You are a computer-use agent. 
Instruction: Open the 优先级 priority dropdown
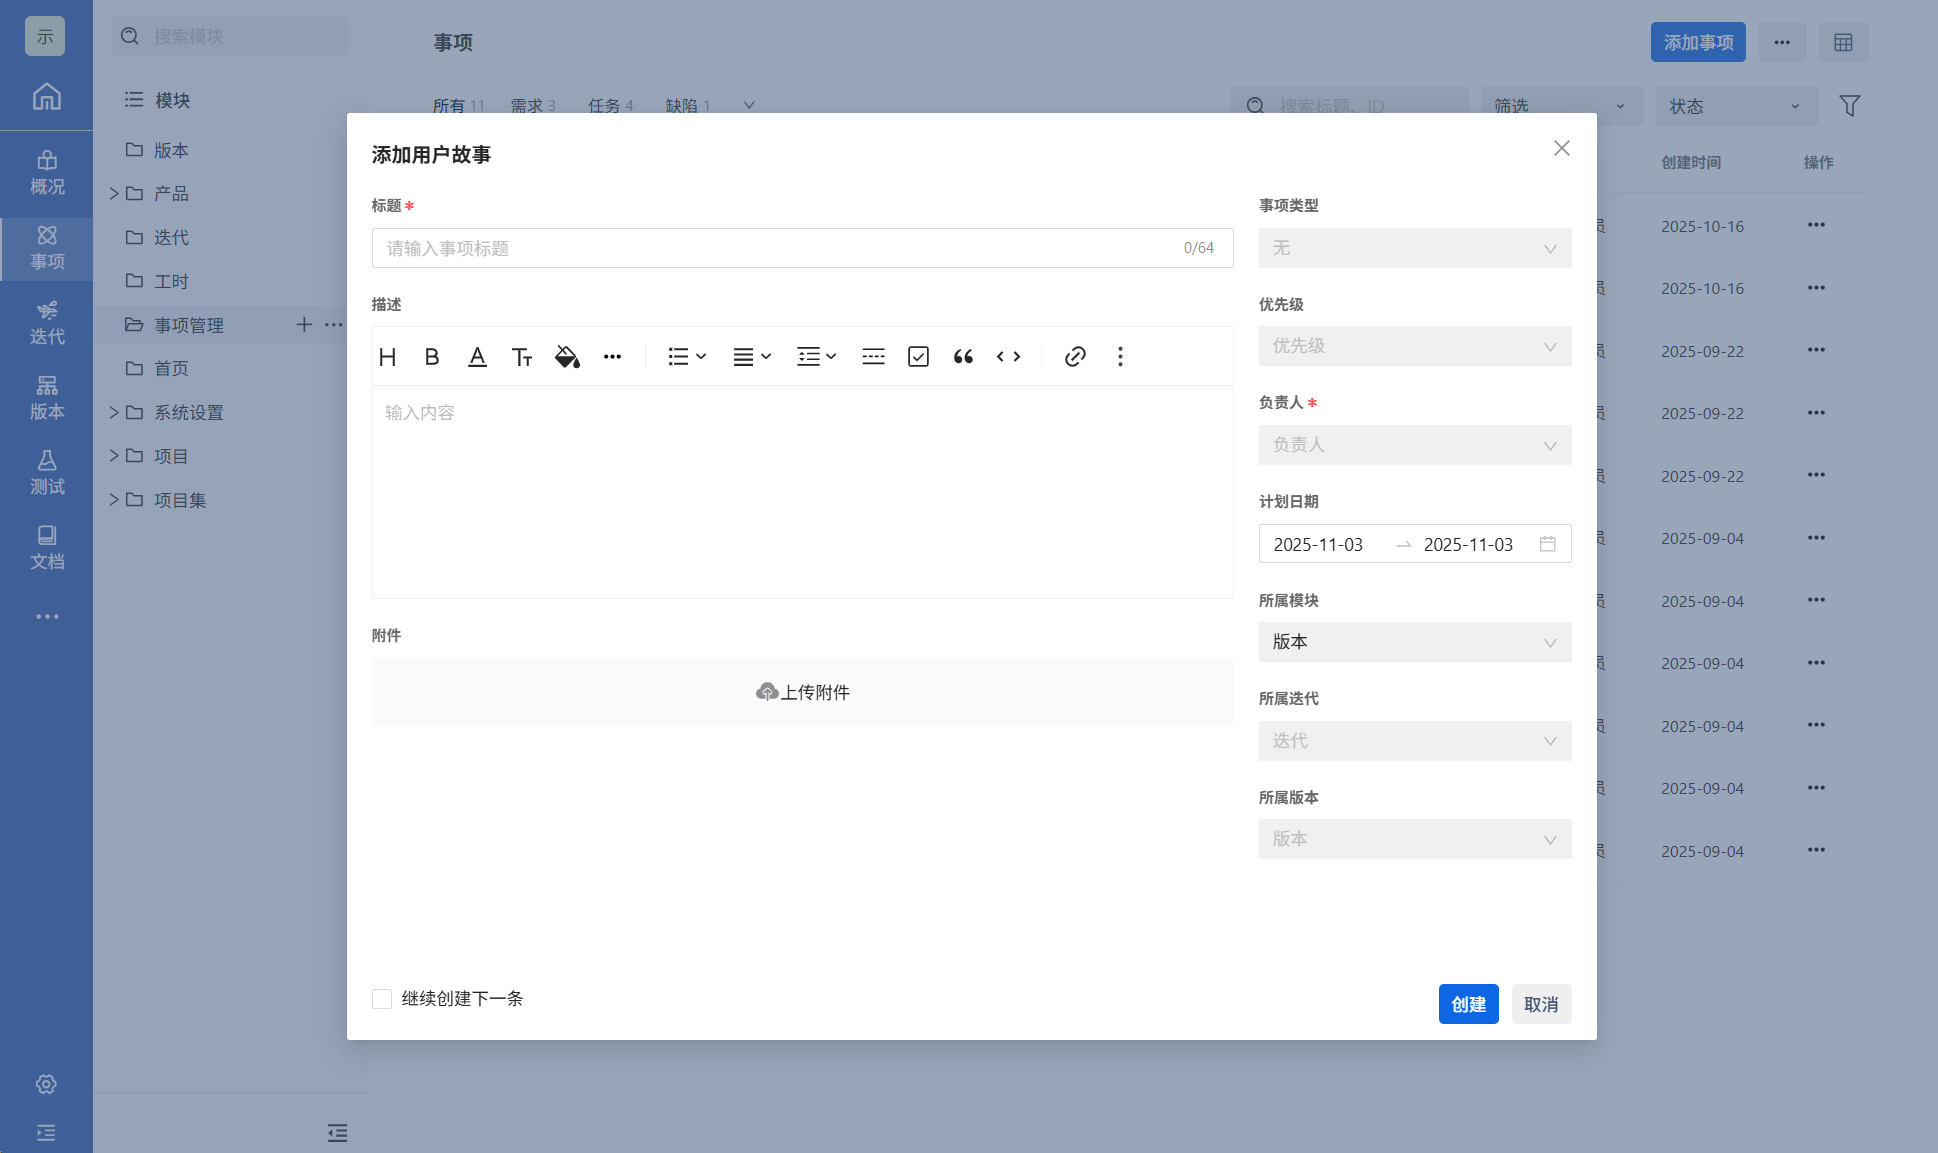[x=1414, y=346]
